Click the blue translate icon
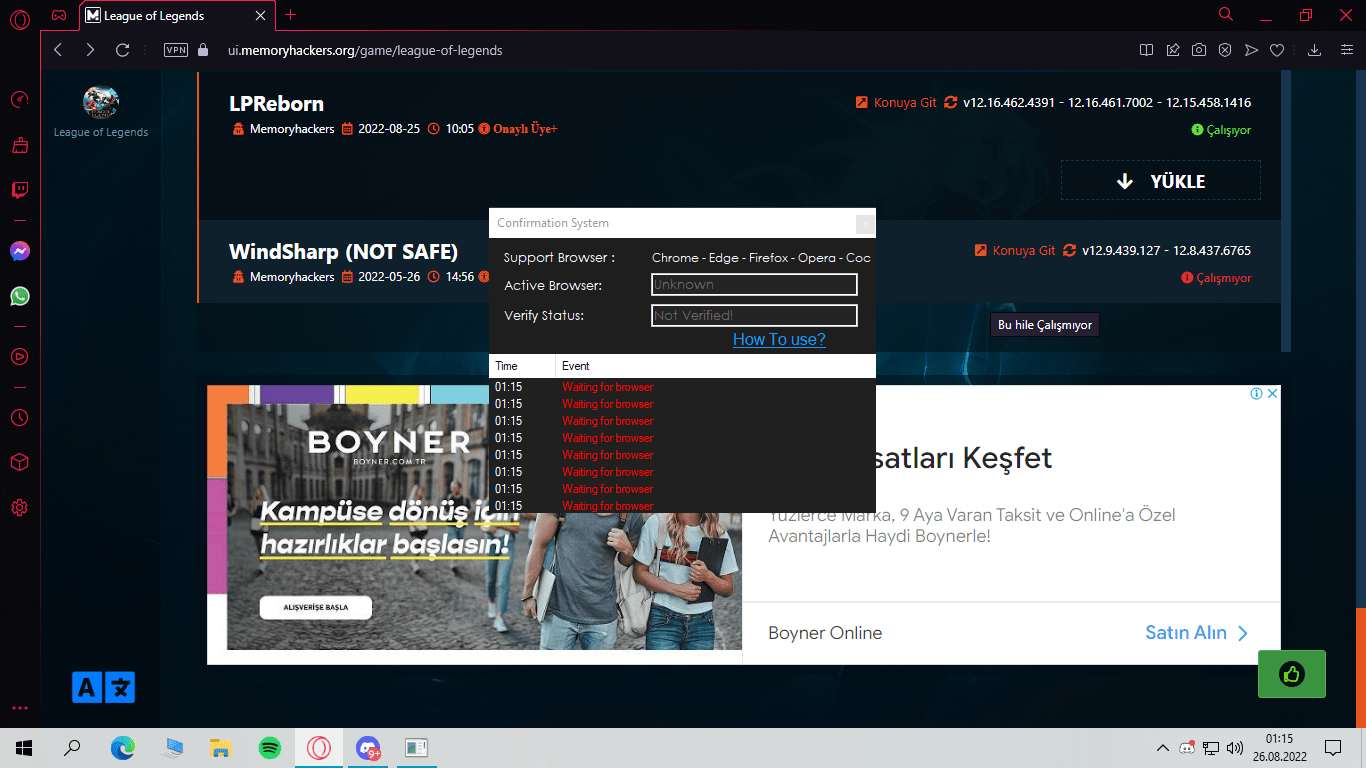The width and height of the screenshot is (1366, 768). pyautogui.click(x=103, y=687)
